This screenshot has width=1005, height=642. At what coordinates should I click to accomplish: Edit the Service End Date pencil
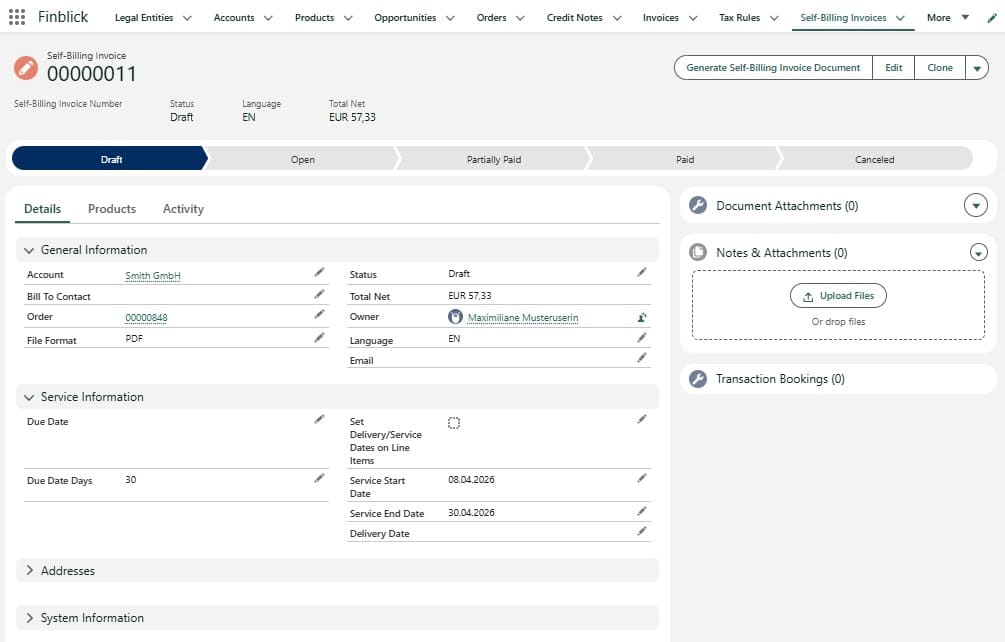tap(642, 511)
